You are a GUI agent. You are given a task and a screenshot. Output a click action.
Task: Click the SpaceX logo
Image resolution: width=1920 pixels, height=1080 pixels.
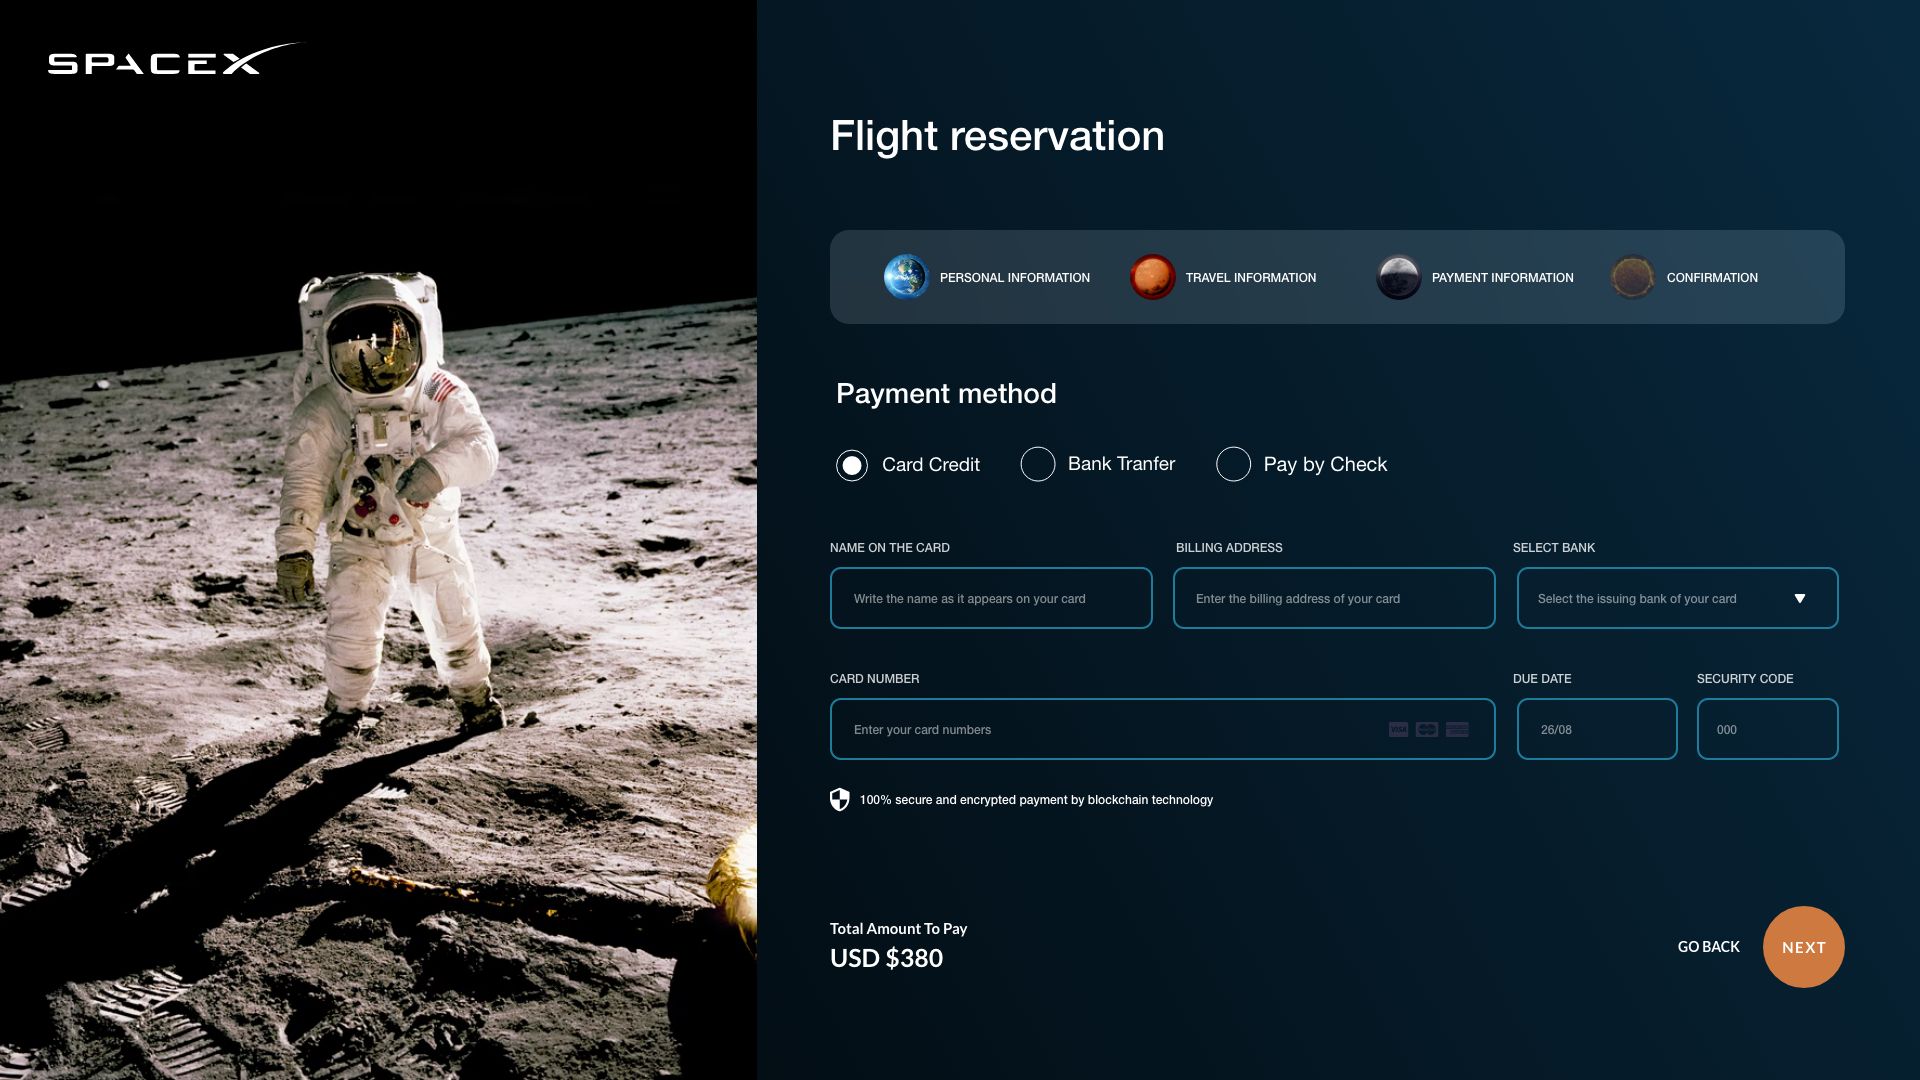tap(174, 60)
